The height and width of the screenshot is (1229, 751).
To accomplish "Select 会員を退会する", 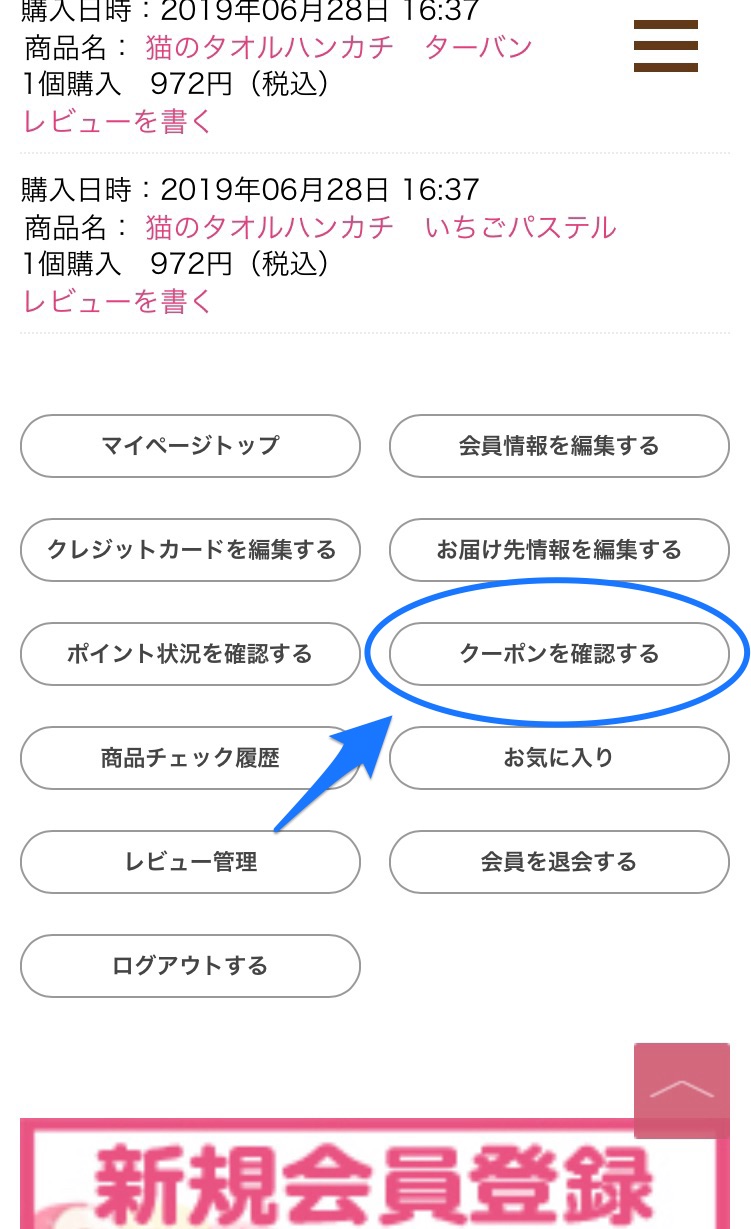I will (559, 862).
